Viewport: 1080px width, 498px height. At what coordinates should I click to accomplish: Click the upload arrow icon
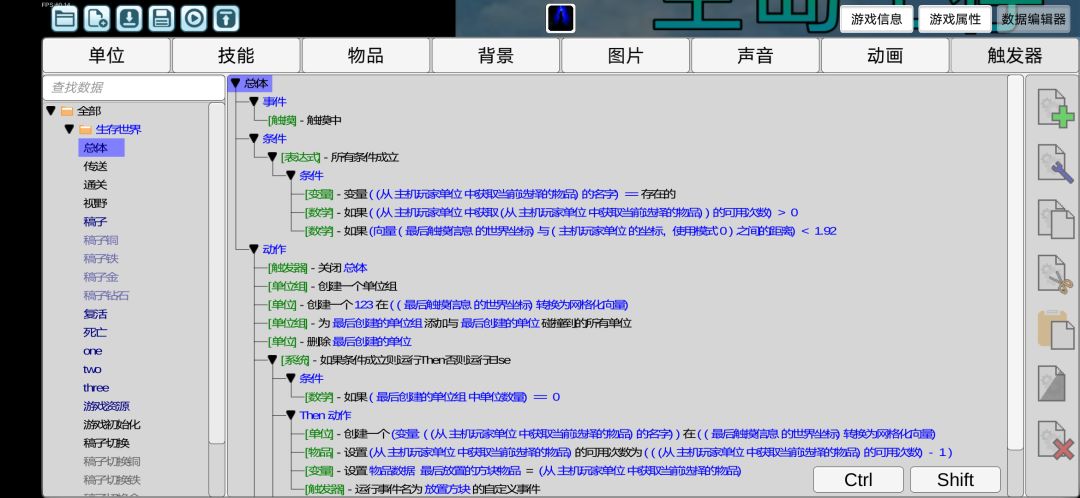click(x=227, y=19)
